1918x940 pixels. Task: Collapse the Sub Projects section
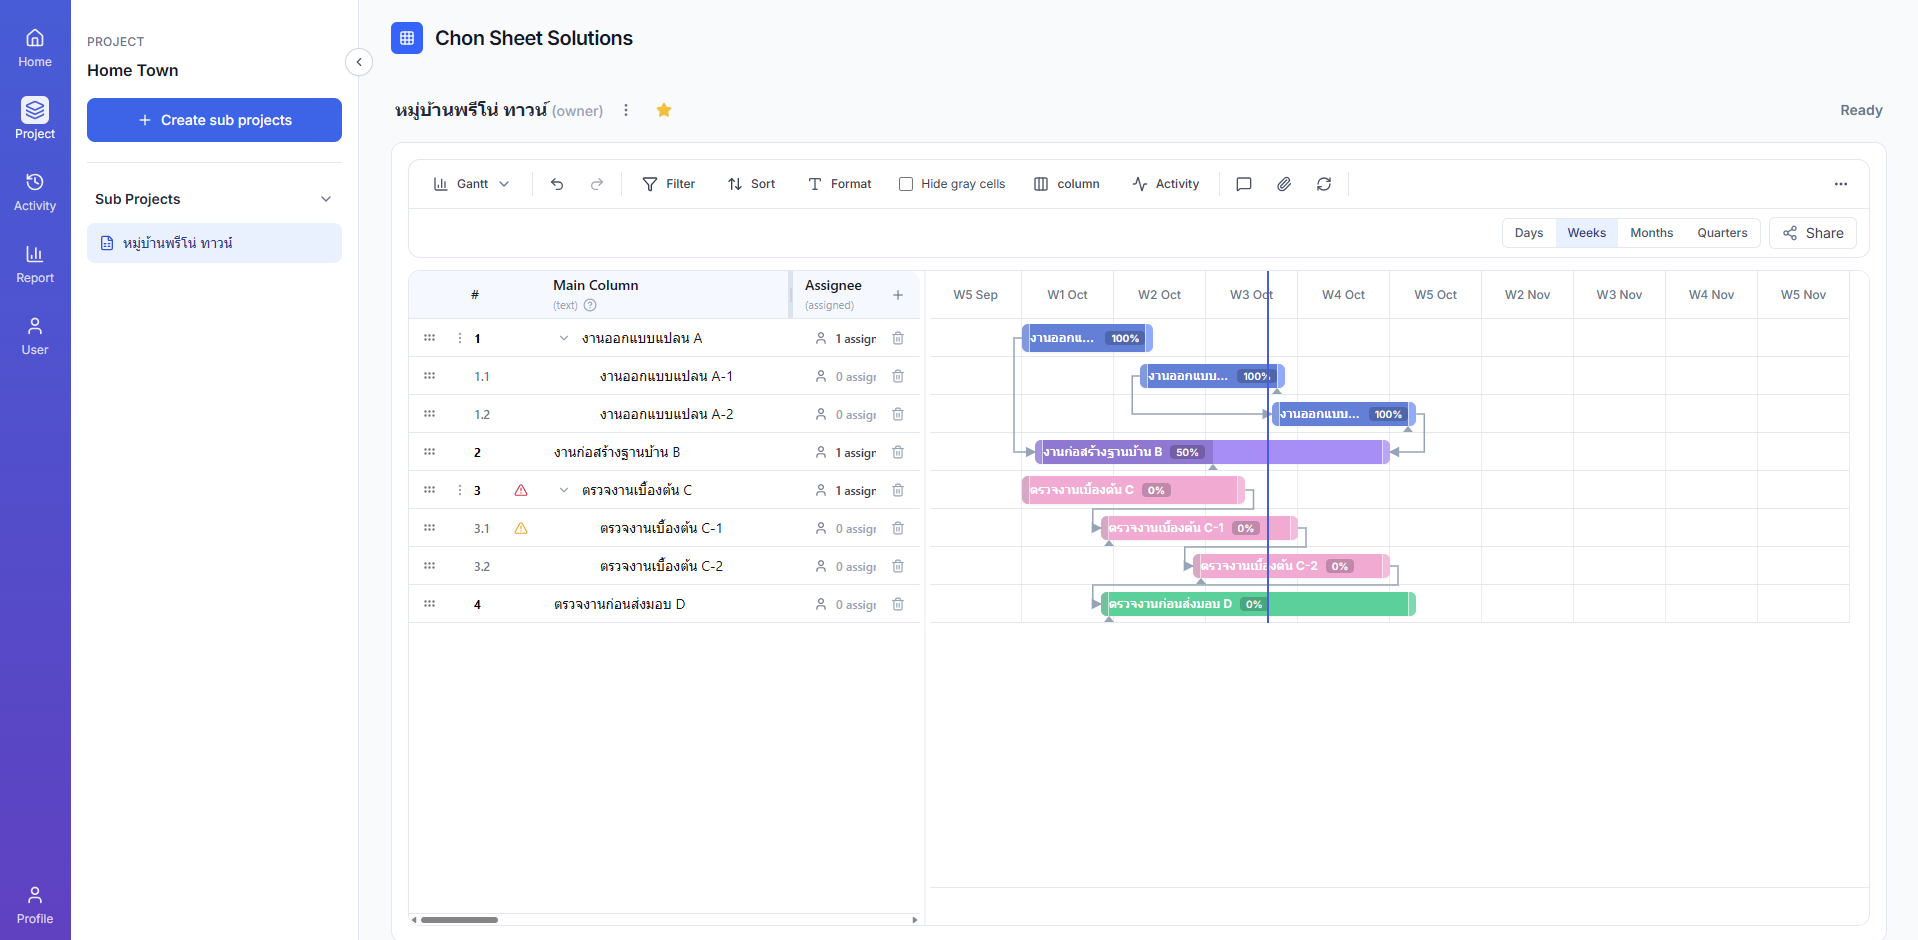326,199
